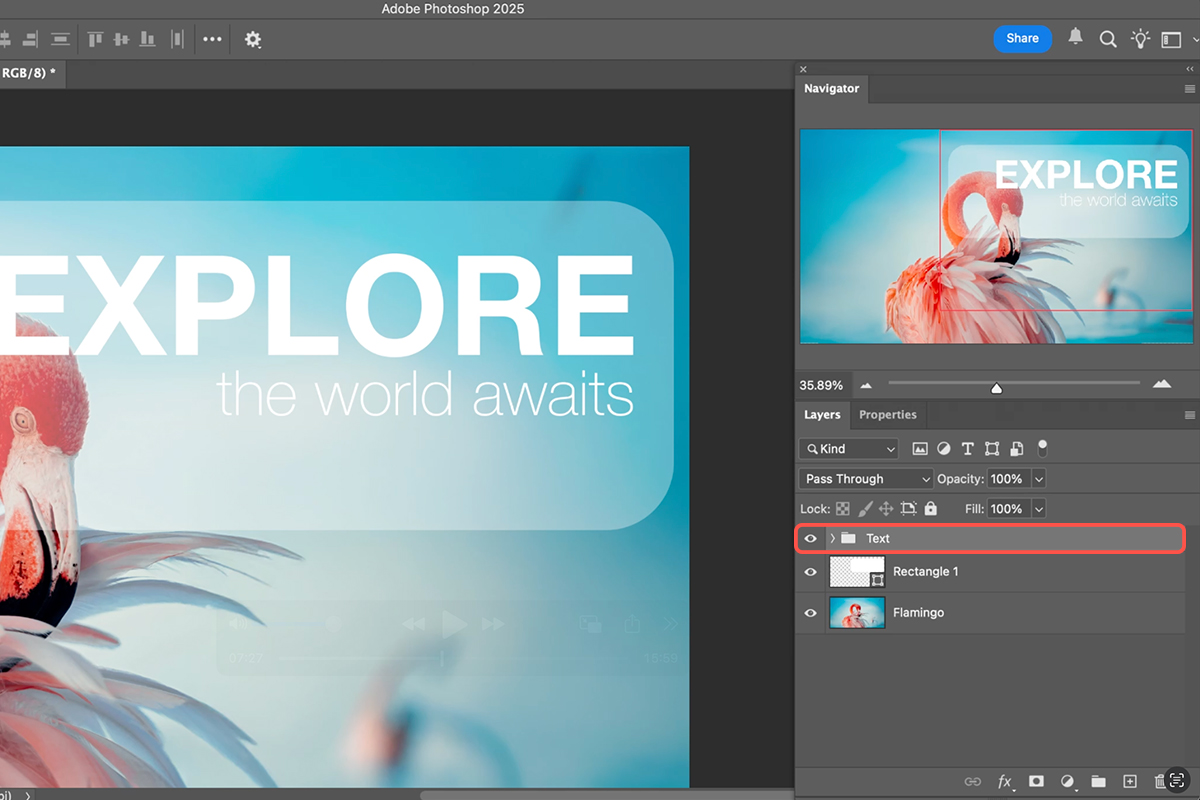Click the blue Share button

tap(1022, 38)
